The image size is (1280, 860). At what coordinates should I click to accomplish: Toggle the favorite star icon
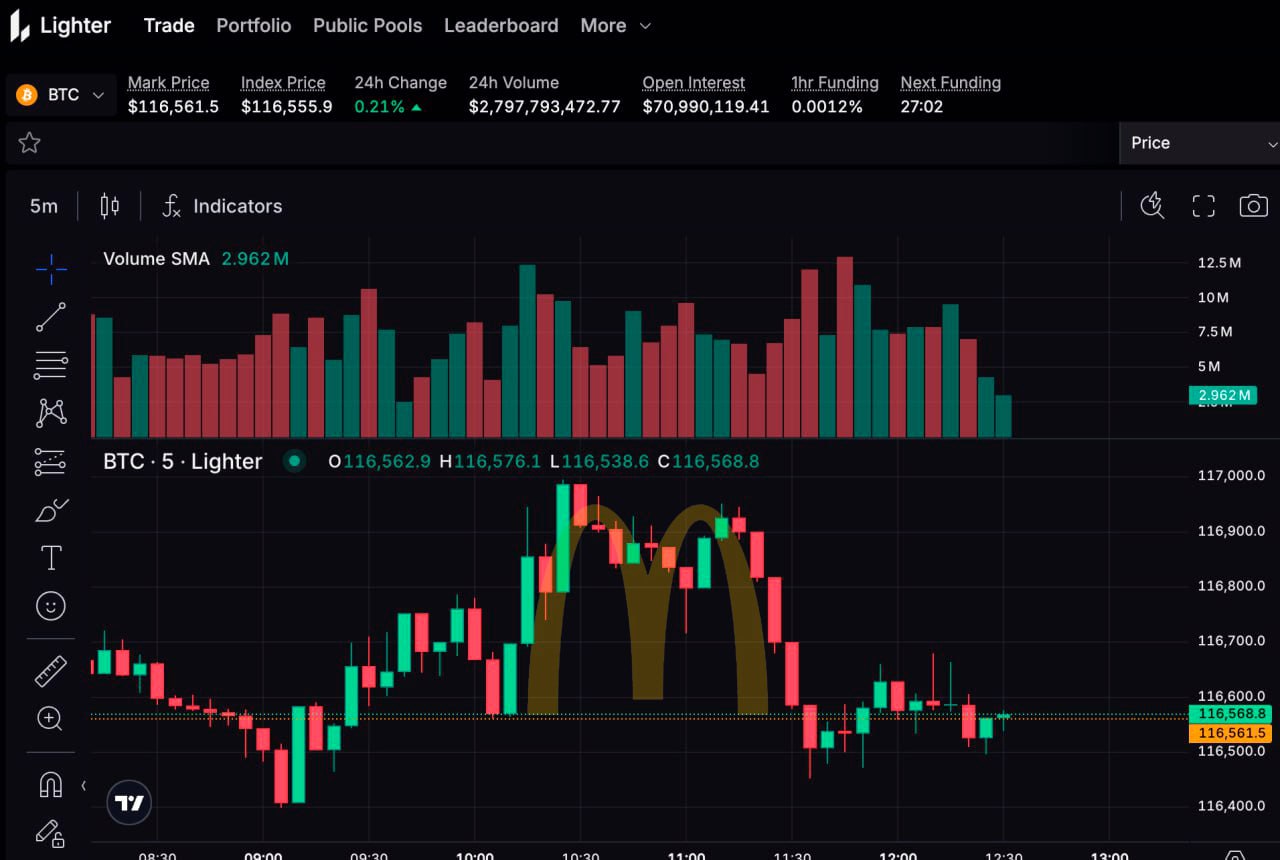29,143
